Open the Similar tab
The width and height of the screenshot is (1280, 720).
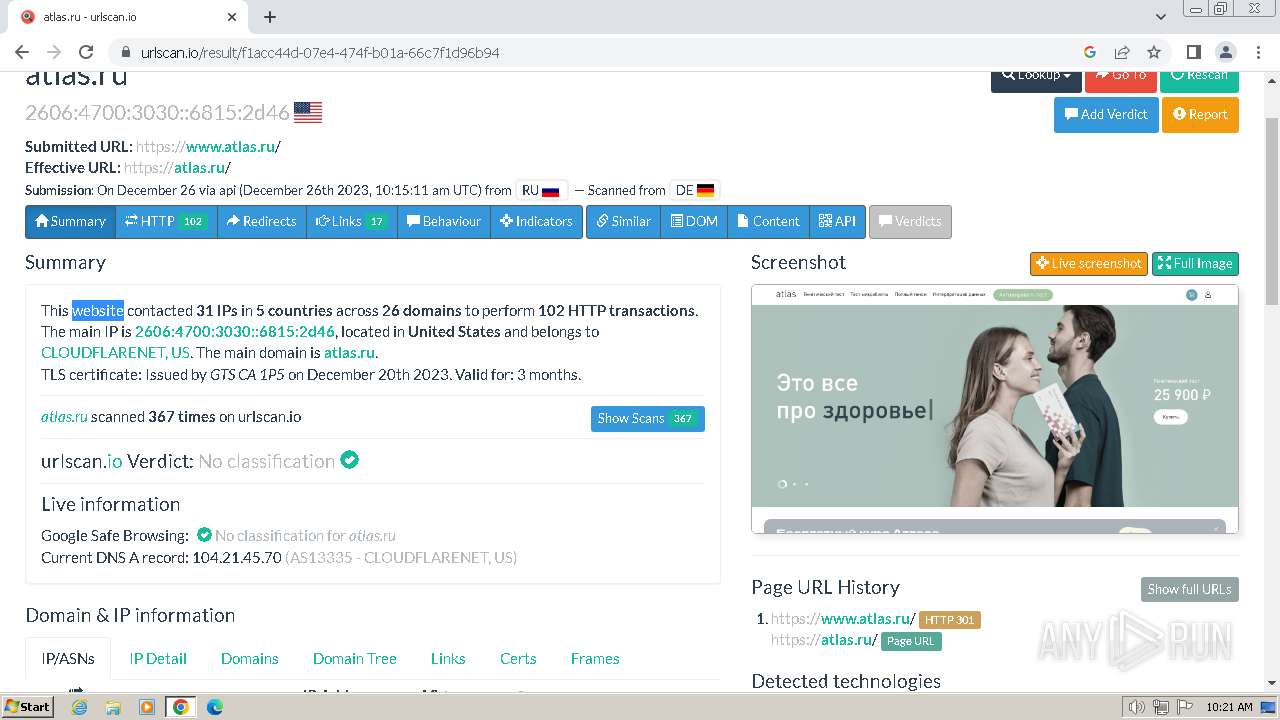623,221
